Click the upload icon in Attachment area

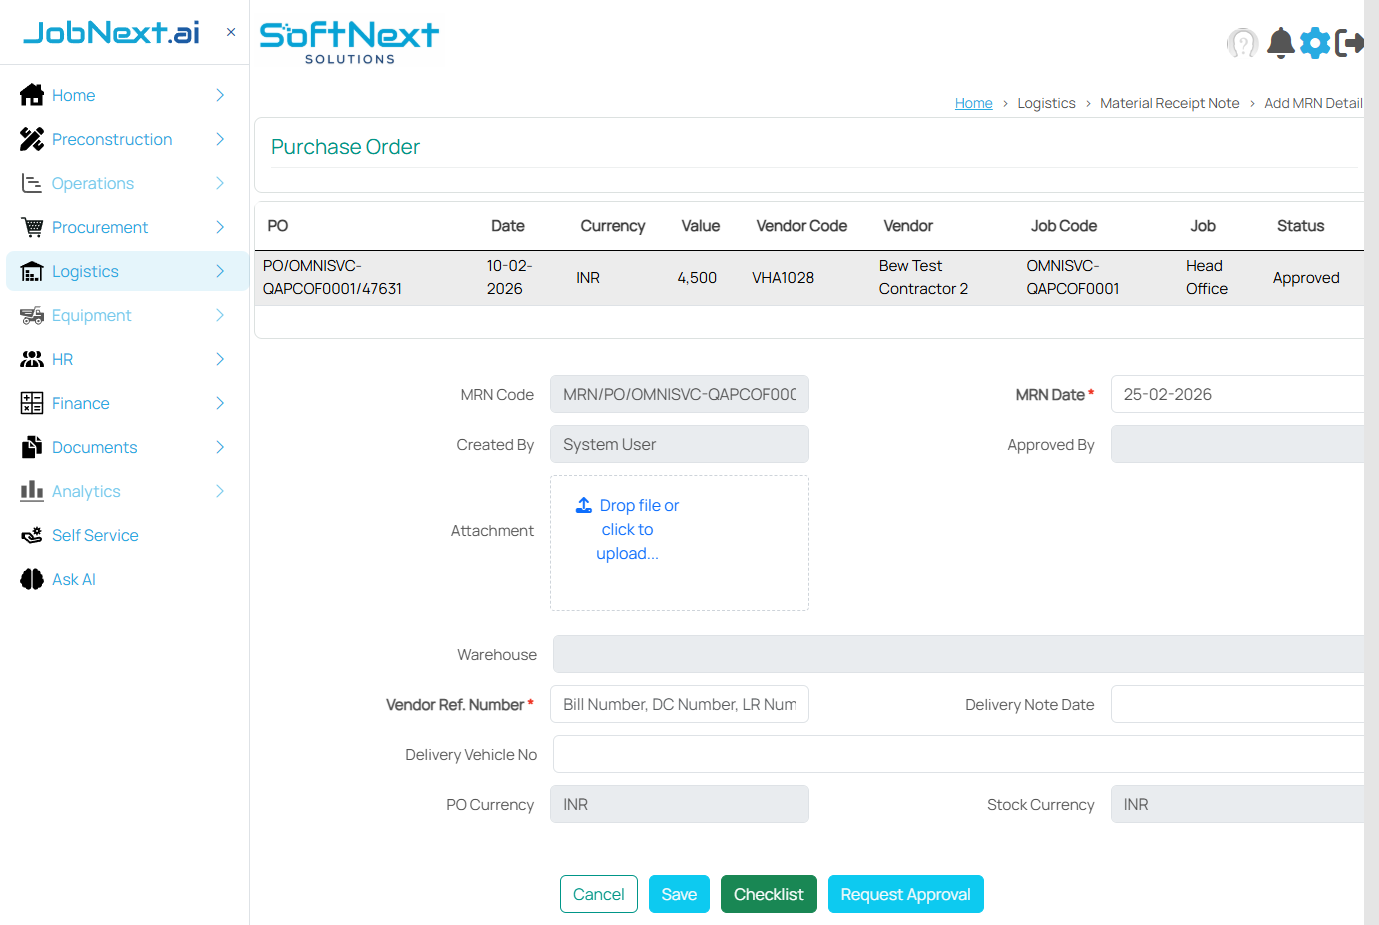point(584,506)
